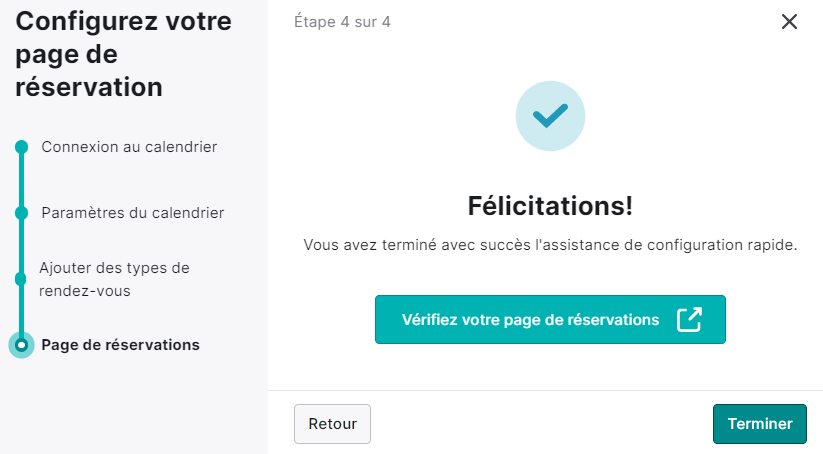This screenshot has height=454, width=823.
Task: Go back with the Retour button
Action: point(332,424)
